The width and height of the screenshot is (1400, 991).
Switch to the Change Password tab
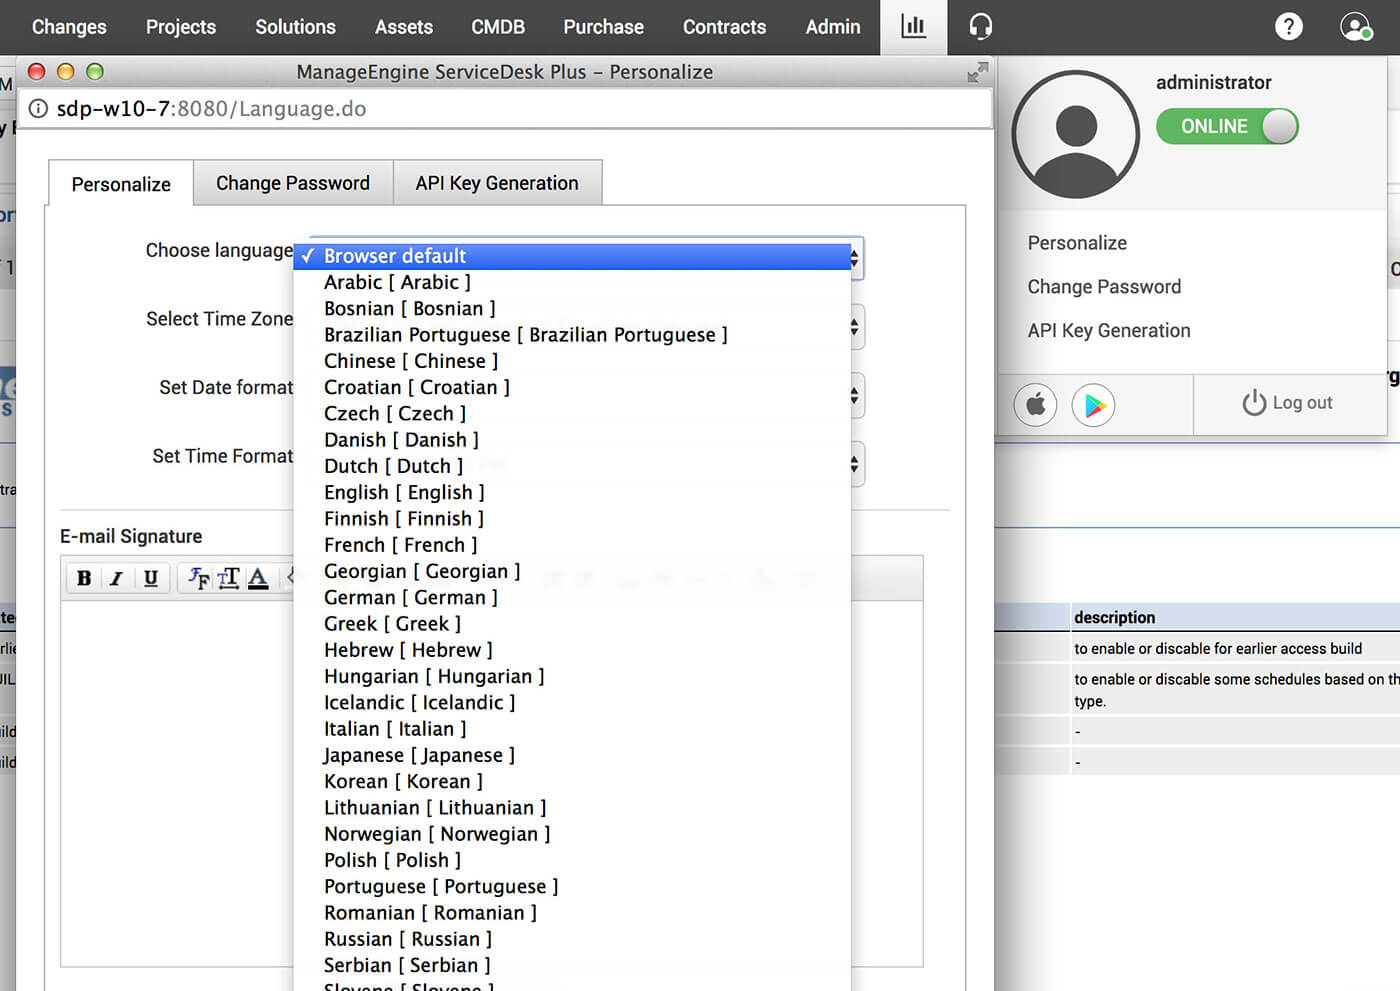point(293,183)
